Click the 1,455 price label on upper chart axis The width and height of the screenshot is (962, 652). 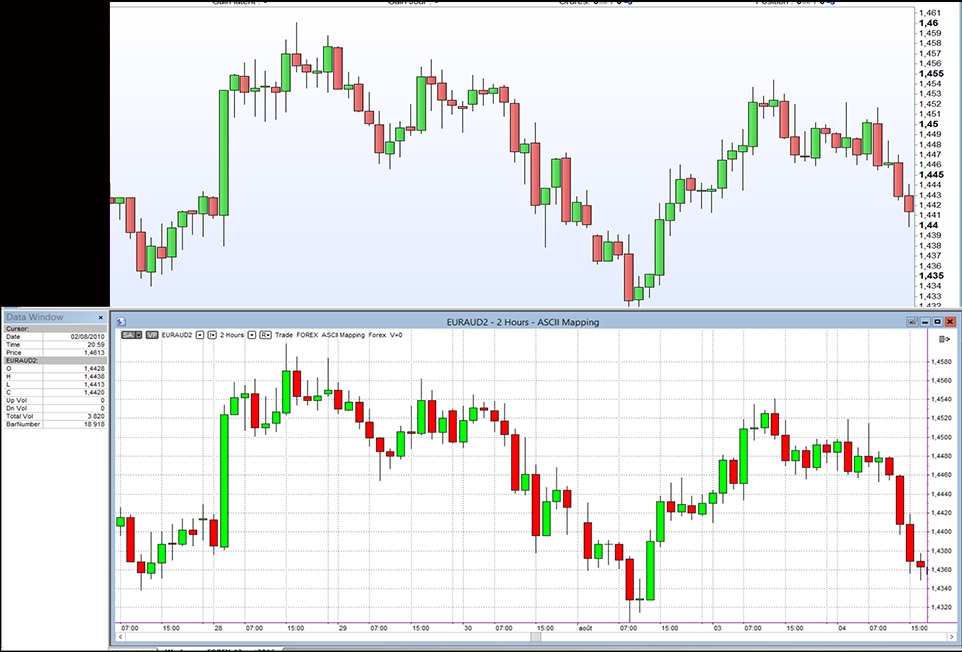click(931, 74)
